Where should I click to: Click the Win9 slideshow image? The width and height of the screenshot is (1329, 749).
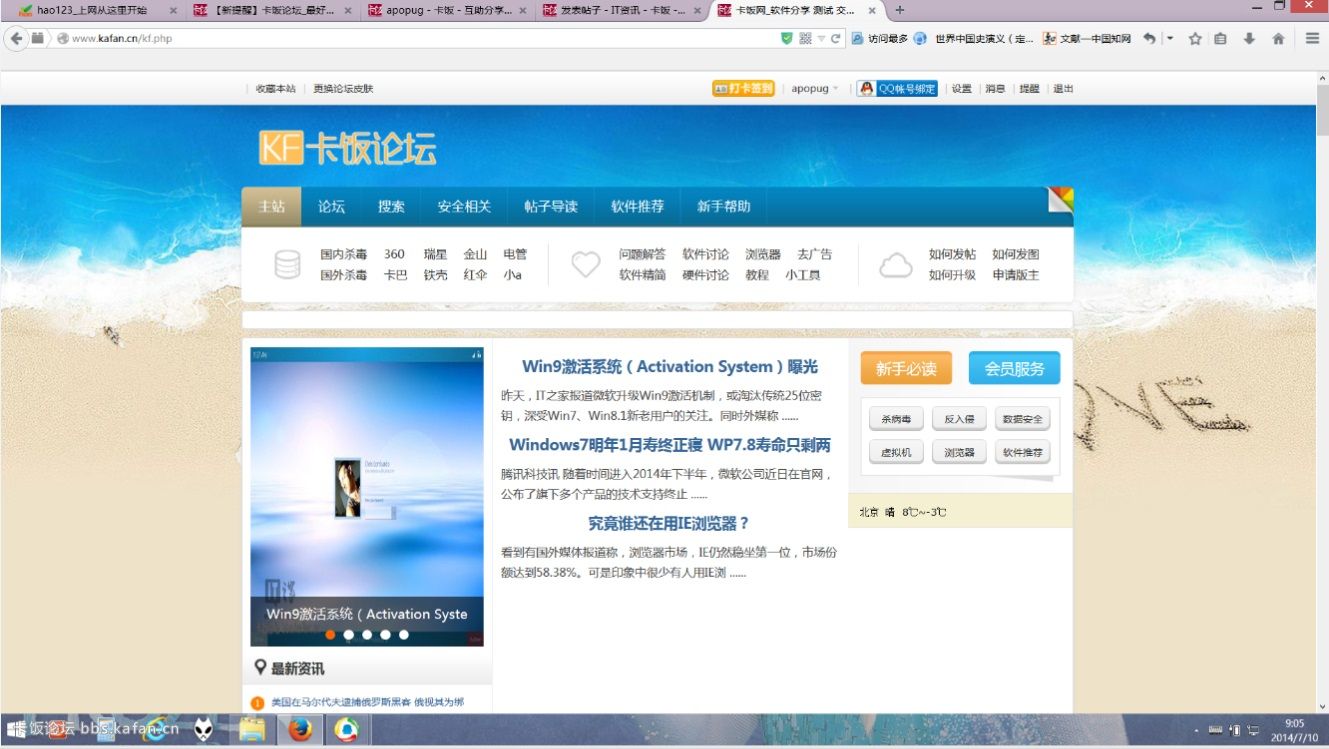(x=367, y=497)
